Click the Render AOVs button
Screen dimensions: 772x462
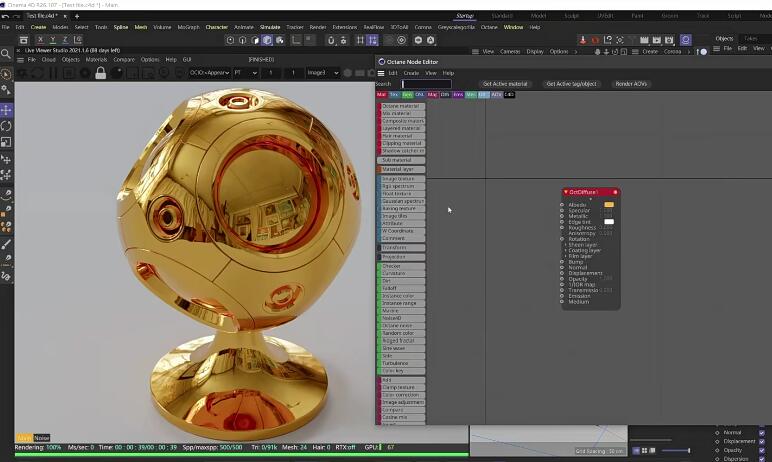(x=631, y=84)
